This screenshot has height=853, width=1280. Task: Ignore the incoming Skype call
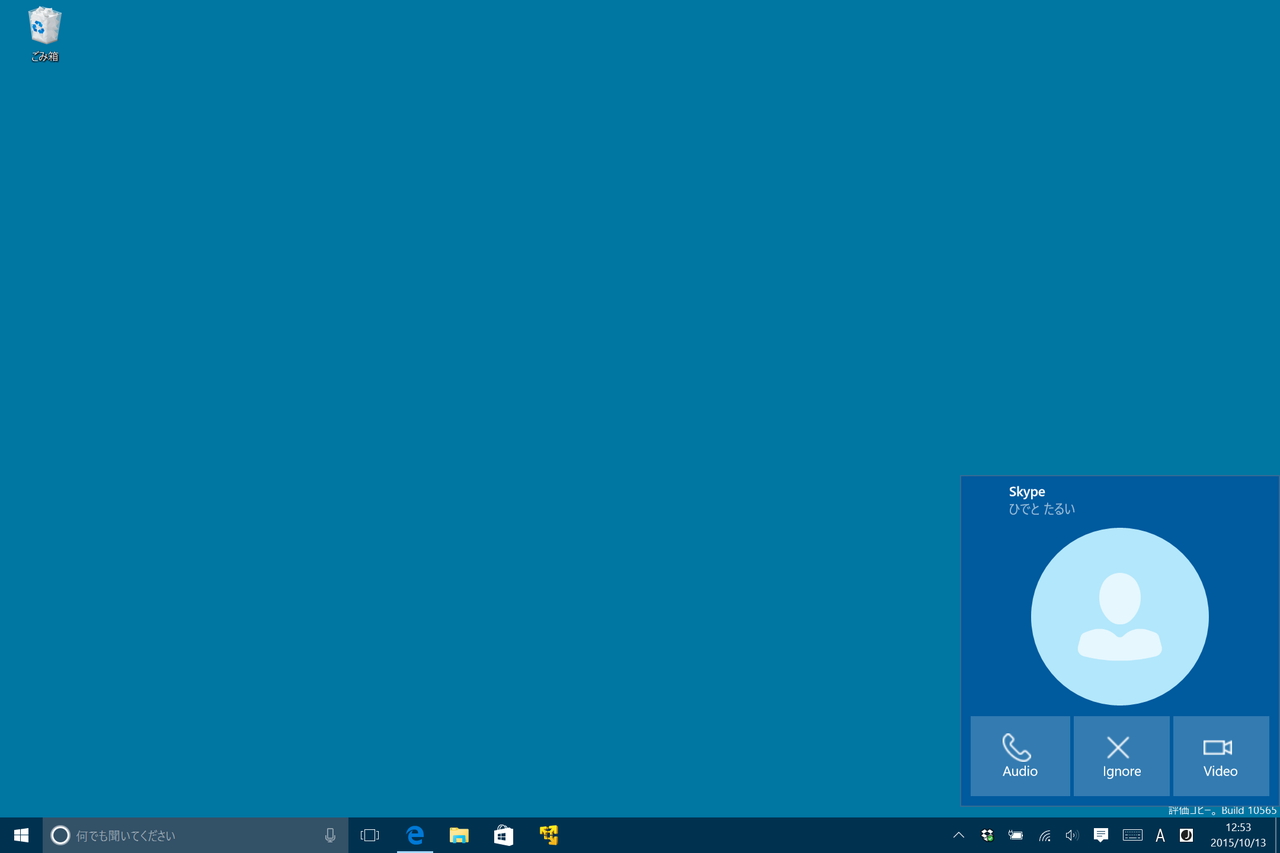(1121, 756)
